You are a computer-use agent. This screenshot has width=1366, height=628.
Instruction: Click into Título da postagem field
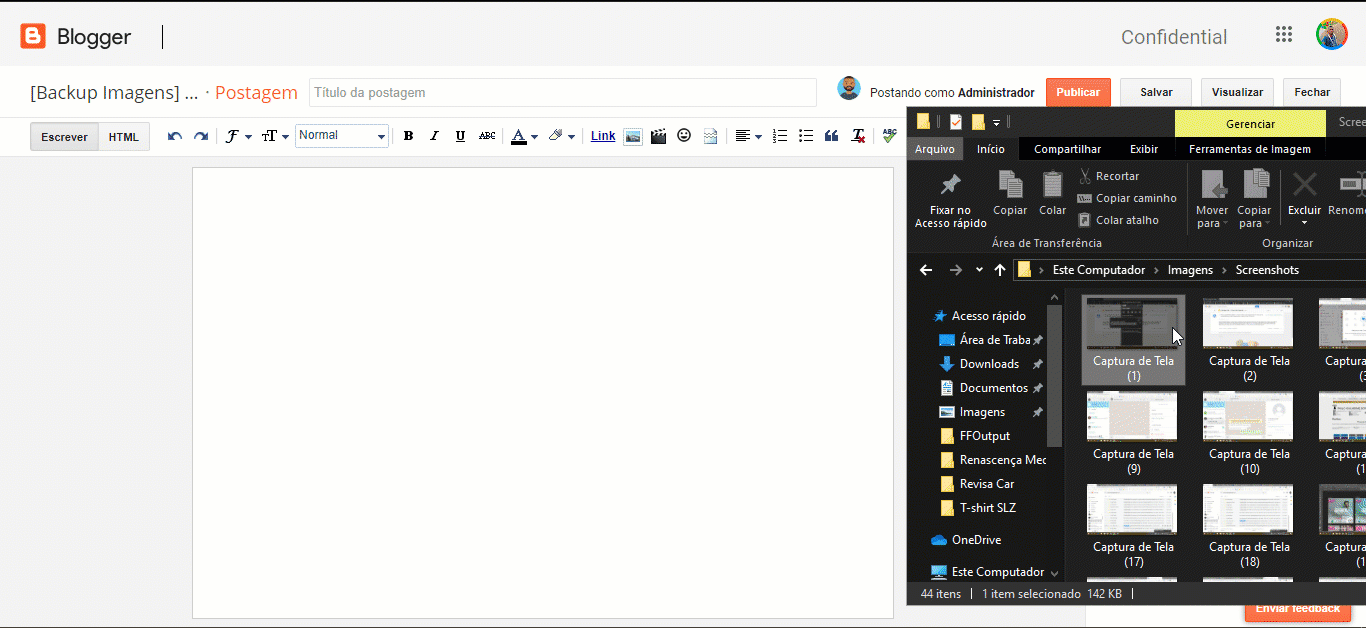click(563, 92)
